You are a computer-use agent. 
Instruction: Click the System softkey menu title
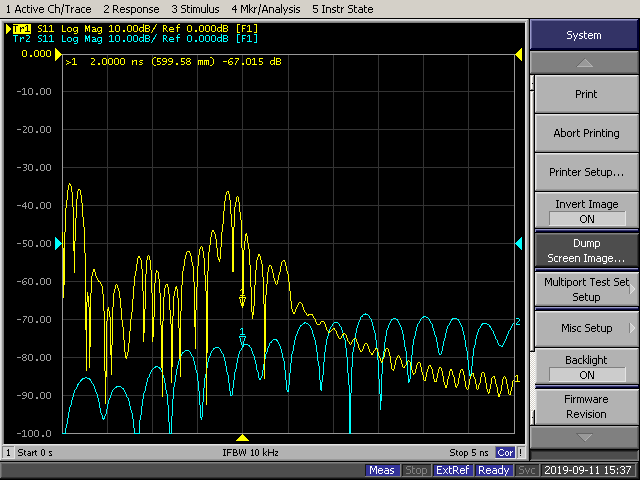pyautogui.click(x=584, y=35)
